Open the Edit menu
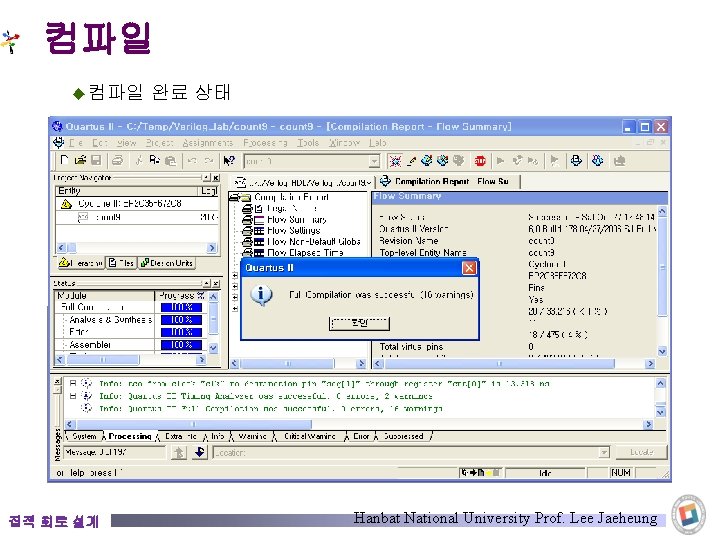This screenshot has height=540, width=720. pyautogui.click(x=100, y=143)
